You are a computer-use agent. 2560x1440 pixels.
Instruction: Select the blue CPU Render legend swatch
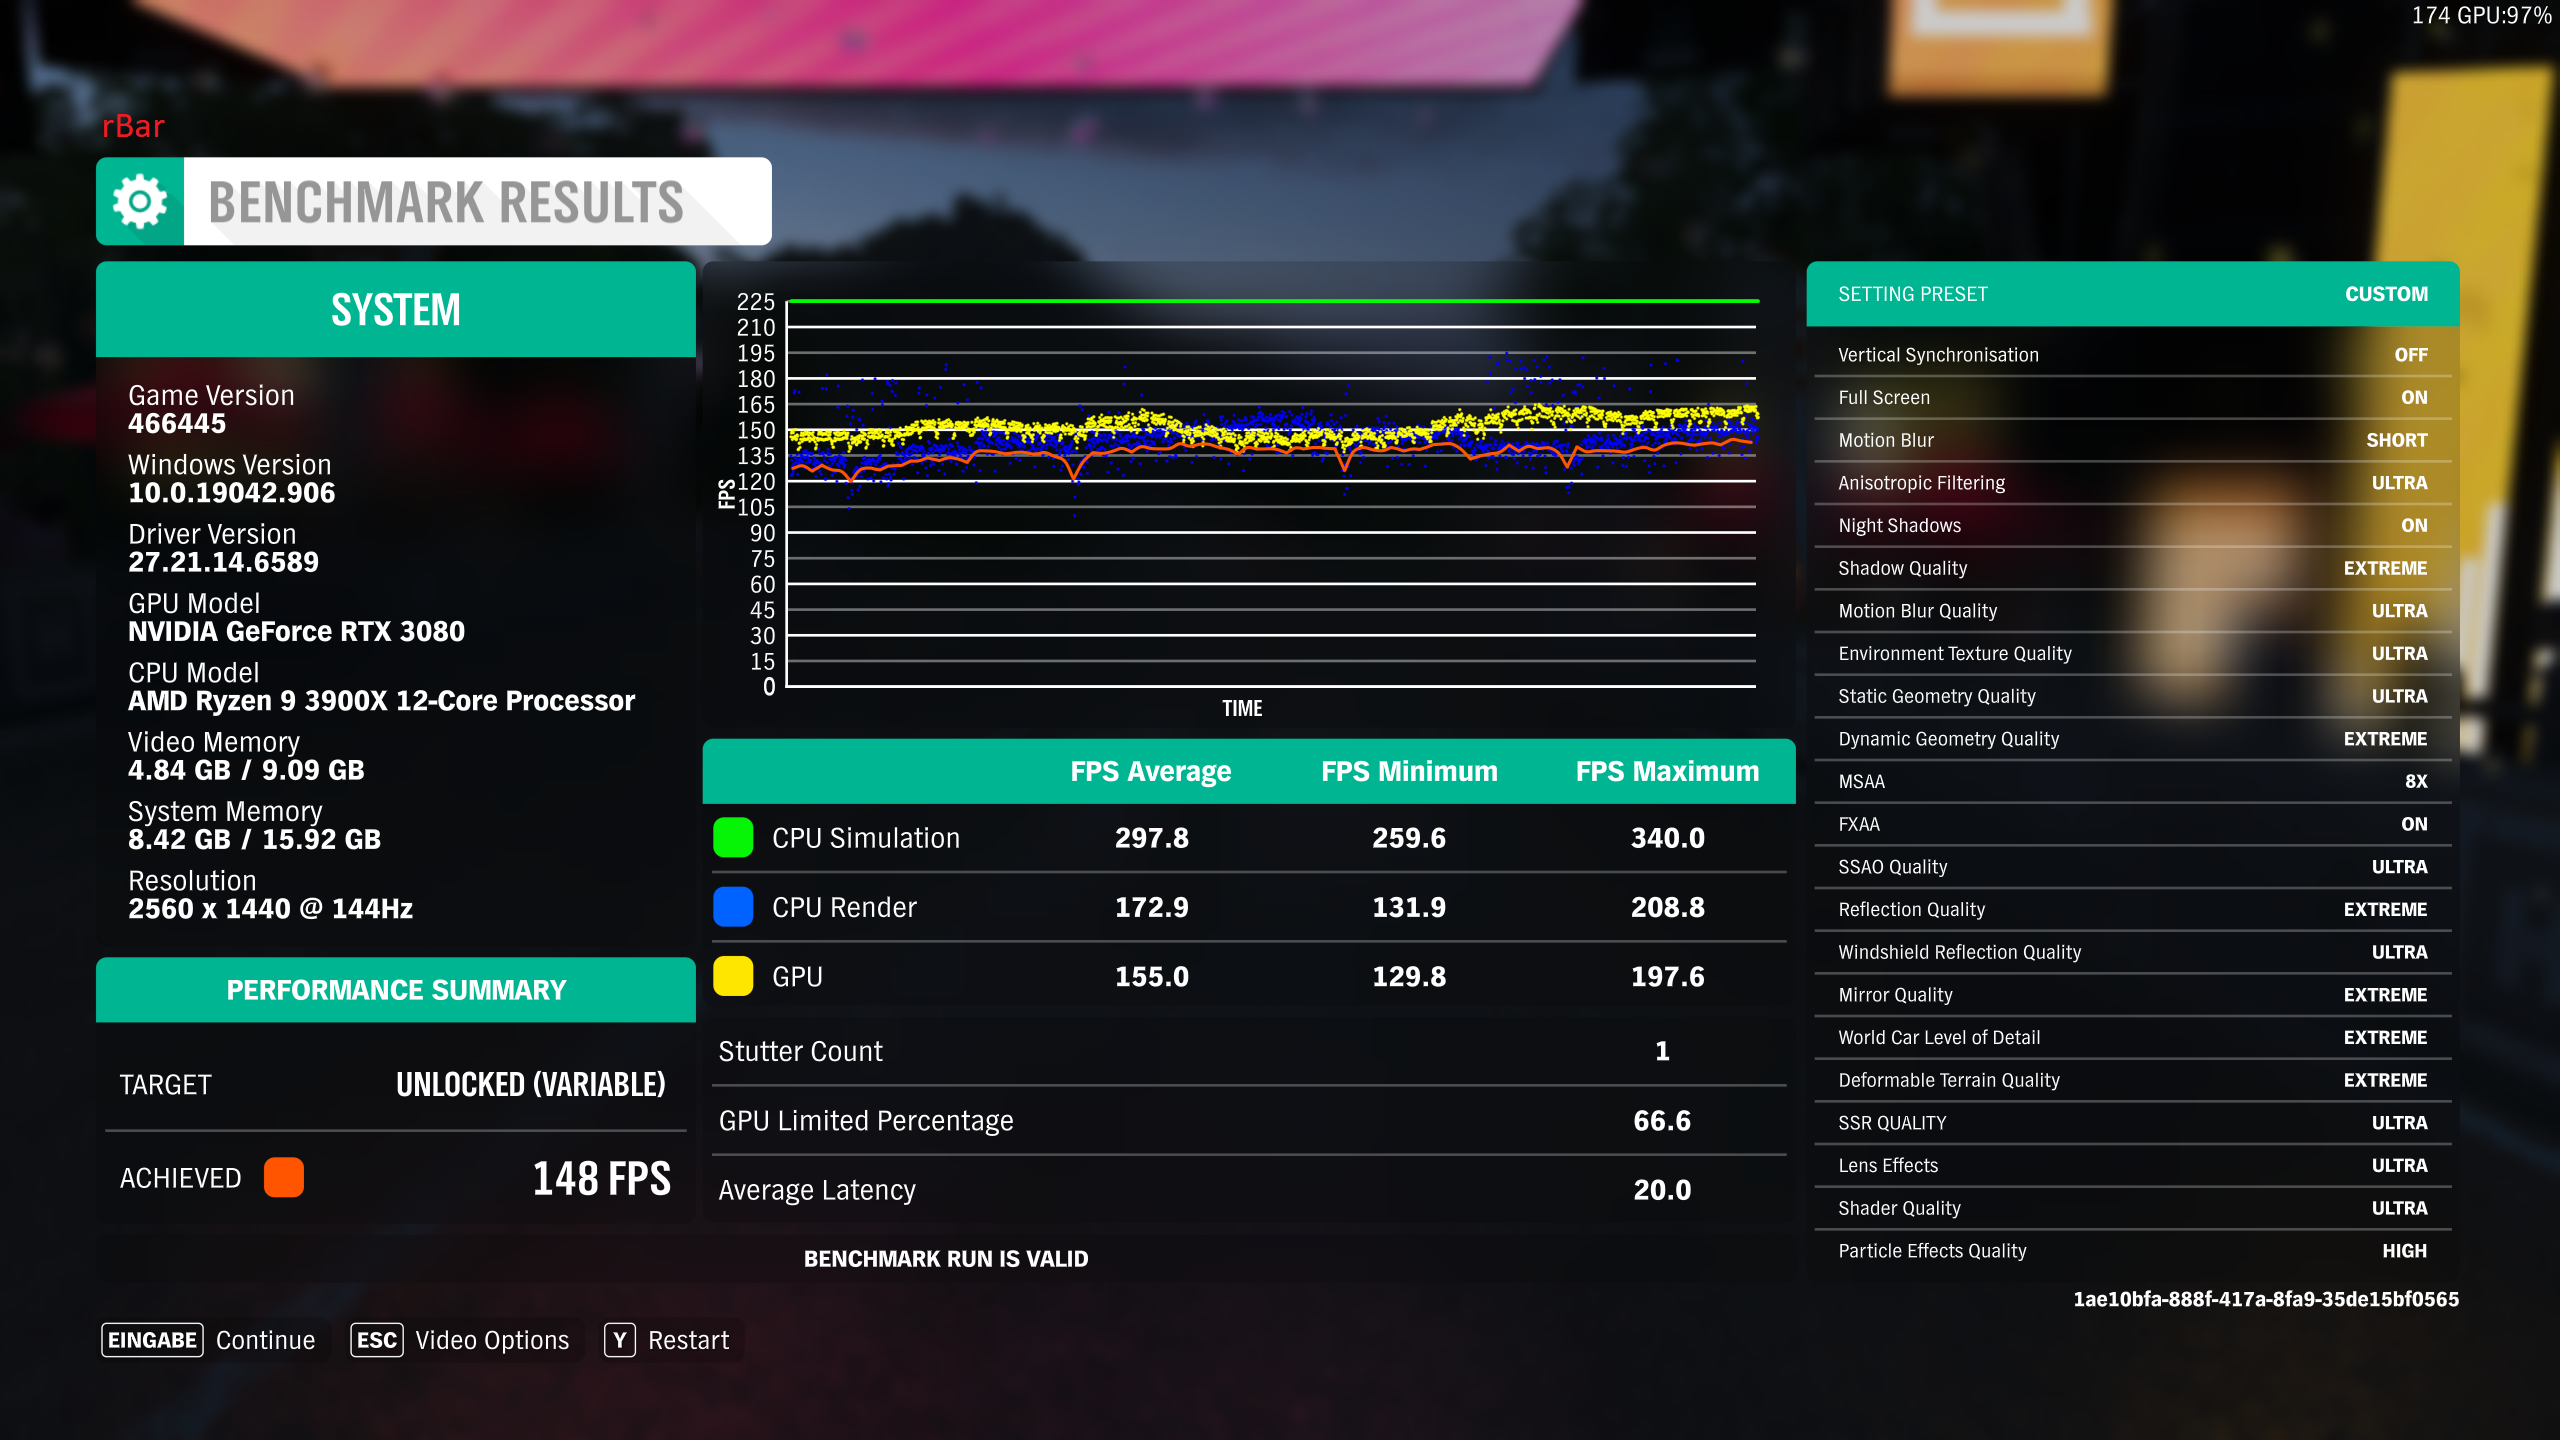[732, 907]
